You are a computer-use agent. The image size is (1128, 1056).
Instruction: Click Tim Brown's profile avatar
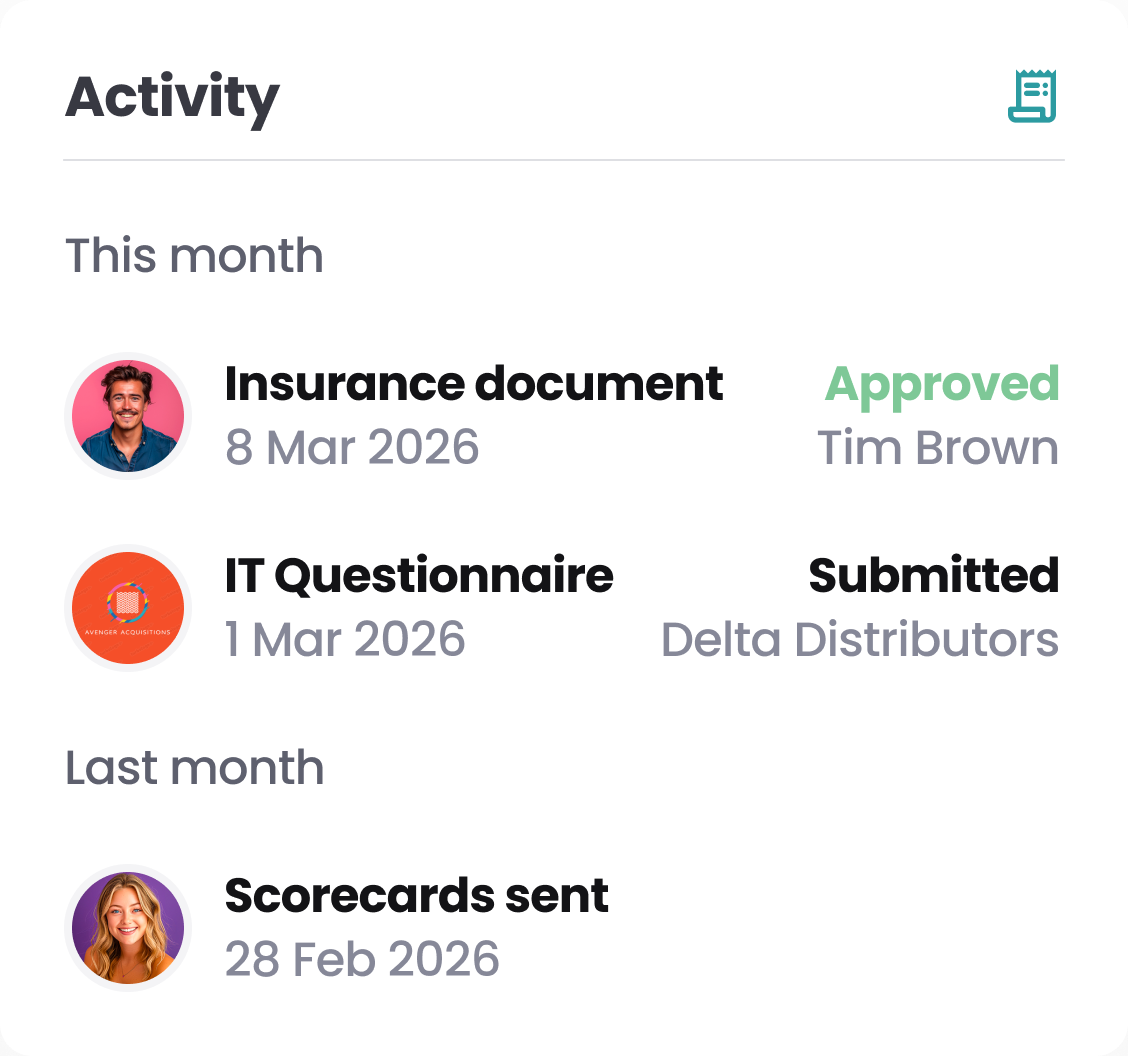[128, 416]
